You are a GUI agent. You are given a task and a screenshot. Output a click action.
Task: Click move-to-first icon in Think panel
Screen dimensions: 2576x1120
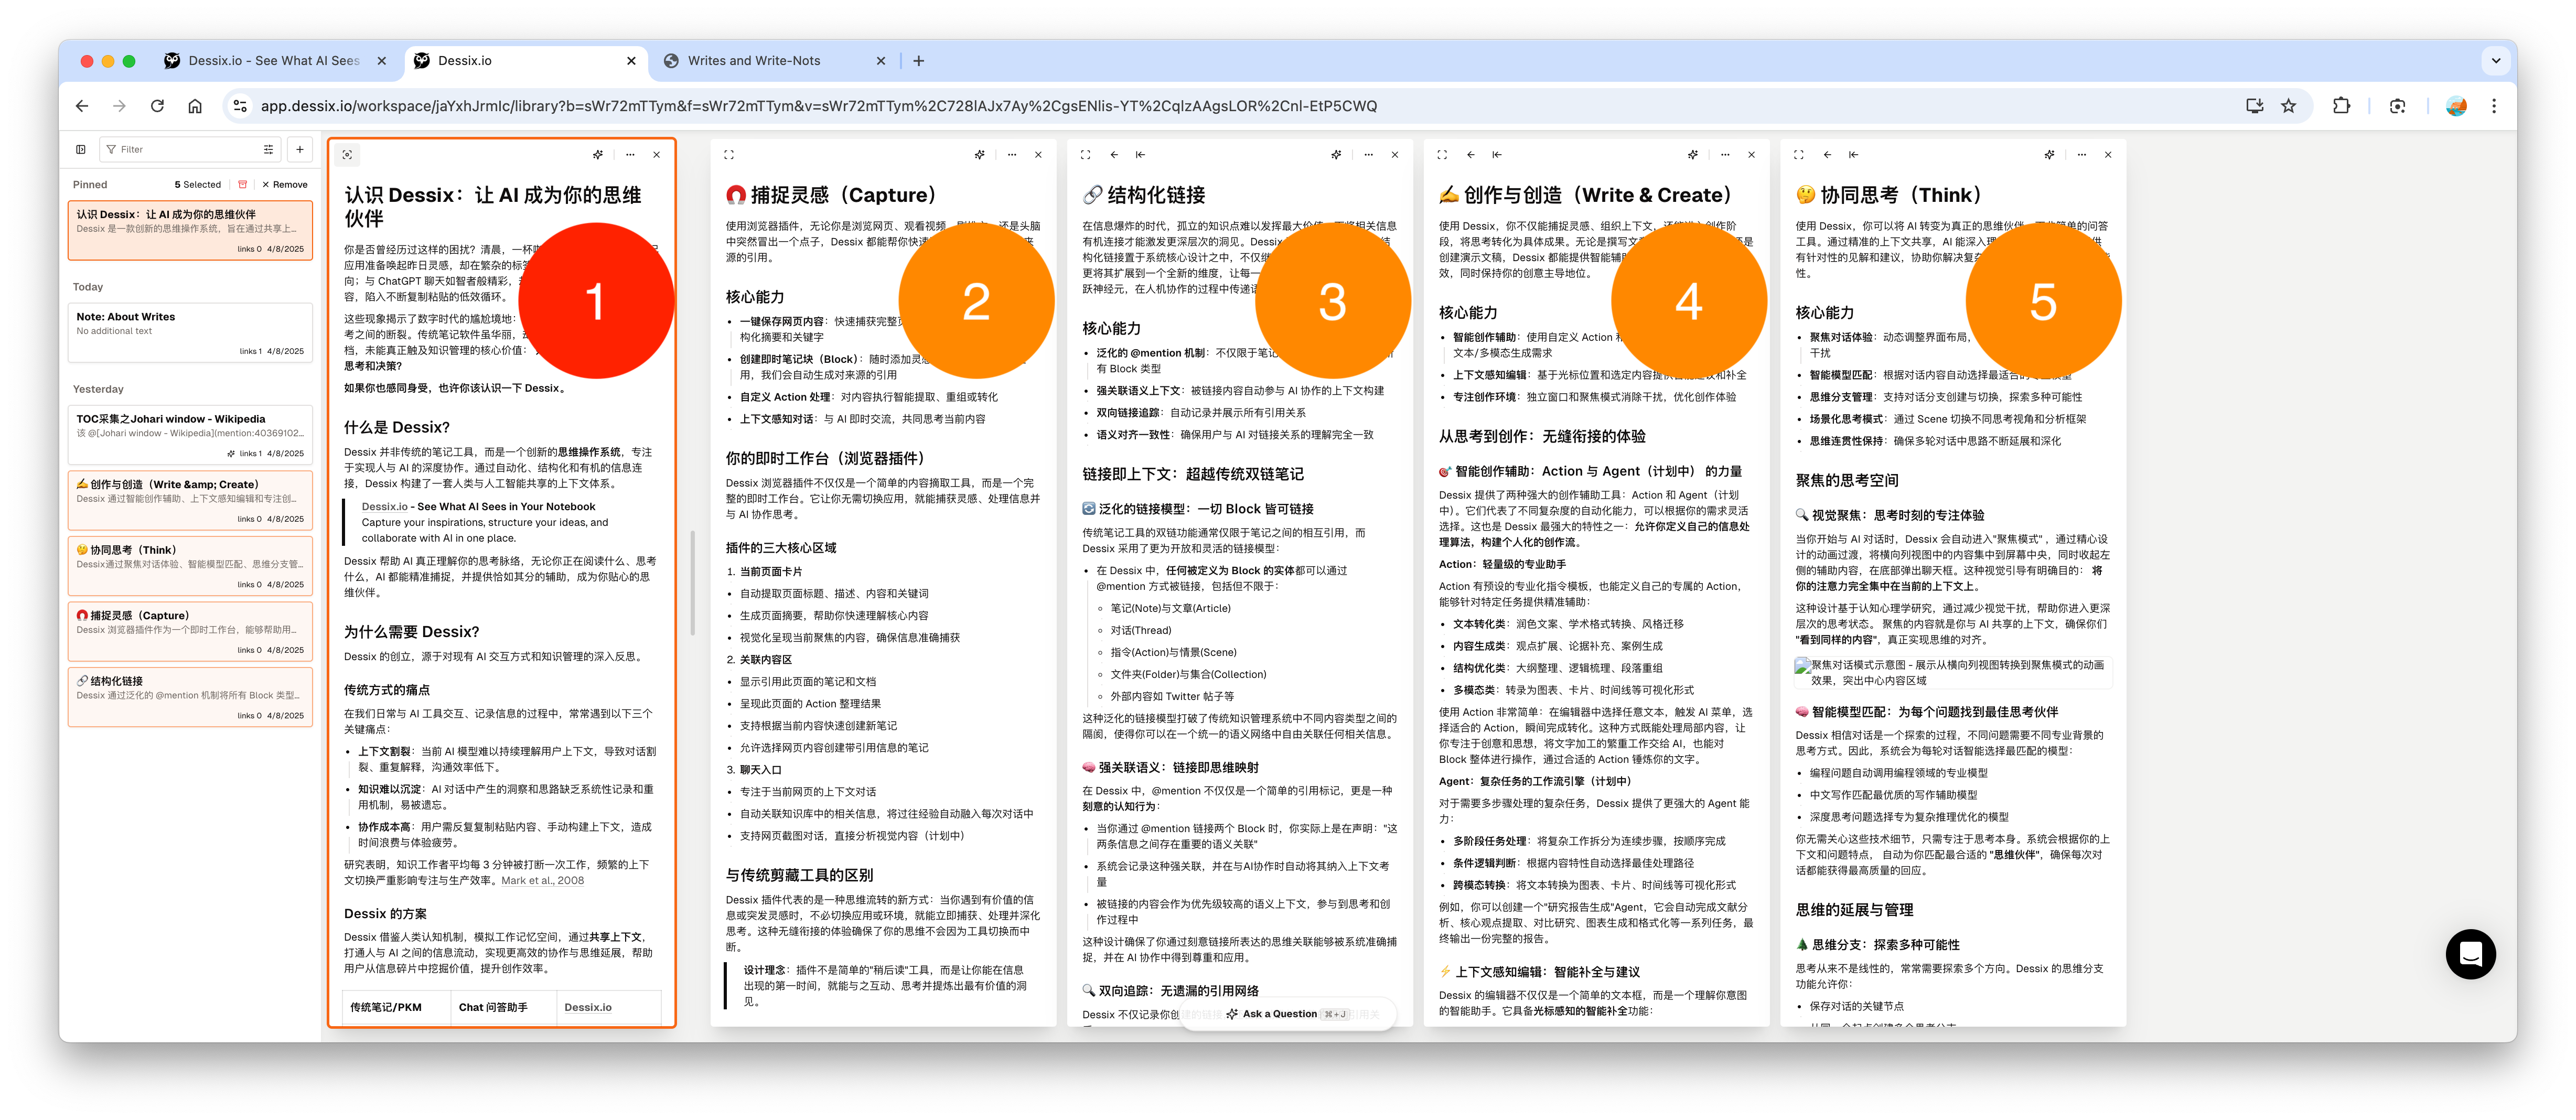tap(1854, 155)
